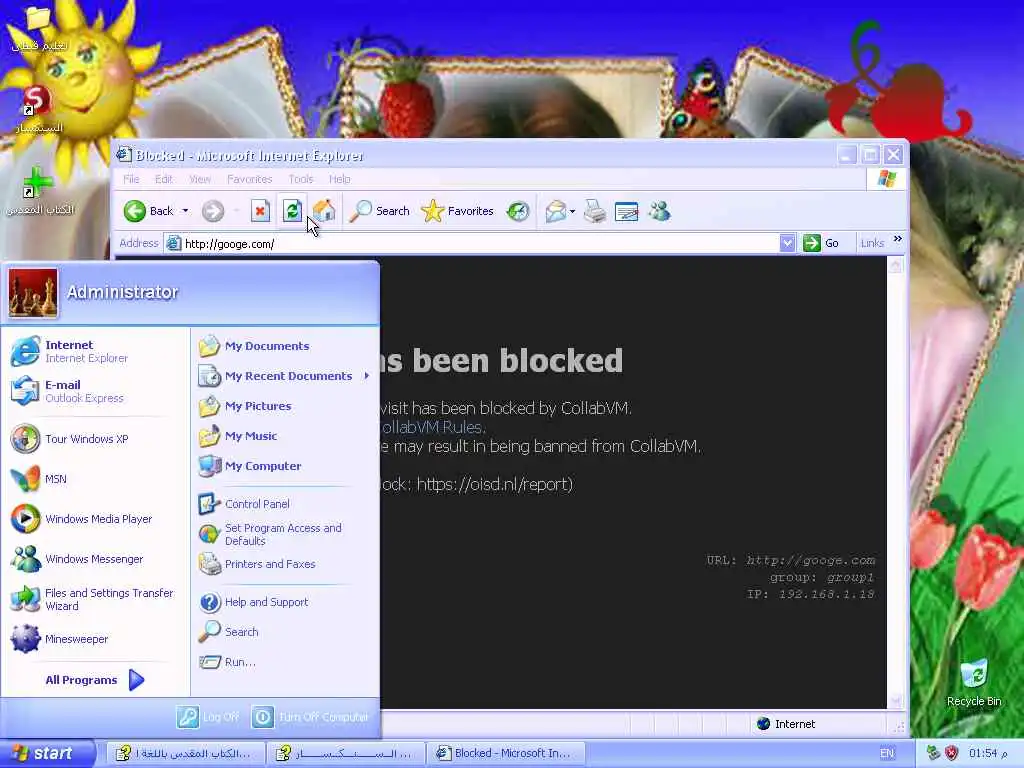Open Control Panel
Viewport: 1024px width, 768px height.
[x=285, y=504]
